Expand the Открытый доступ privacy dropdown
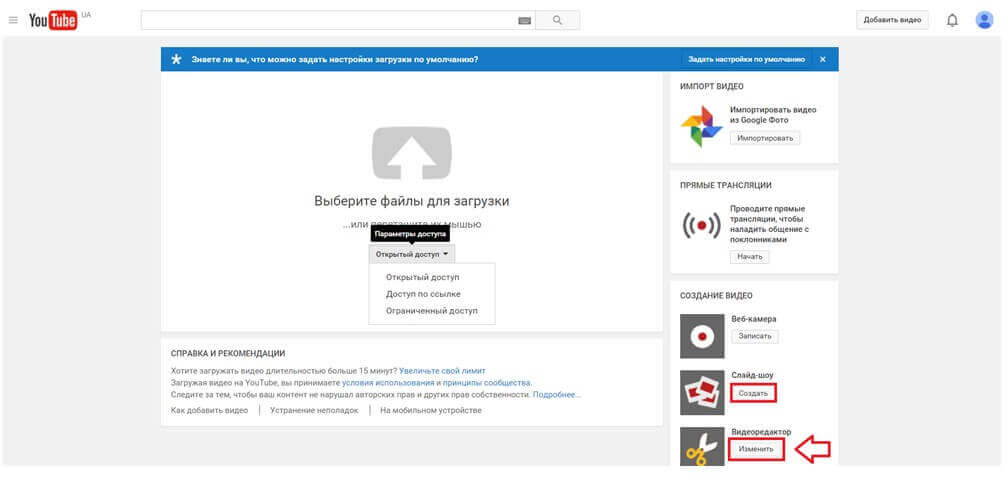 click(411, 255)
